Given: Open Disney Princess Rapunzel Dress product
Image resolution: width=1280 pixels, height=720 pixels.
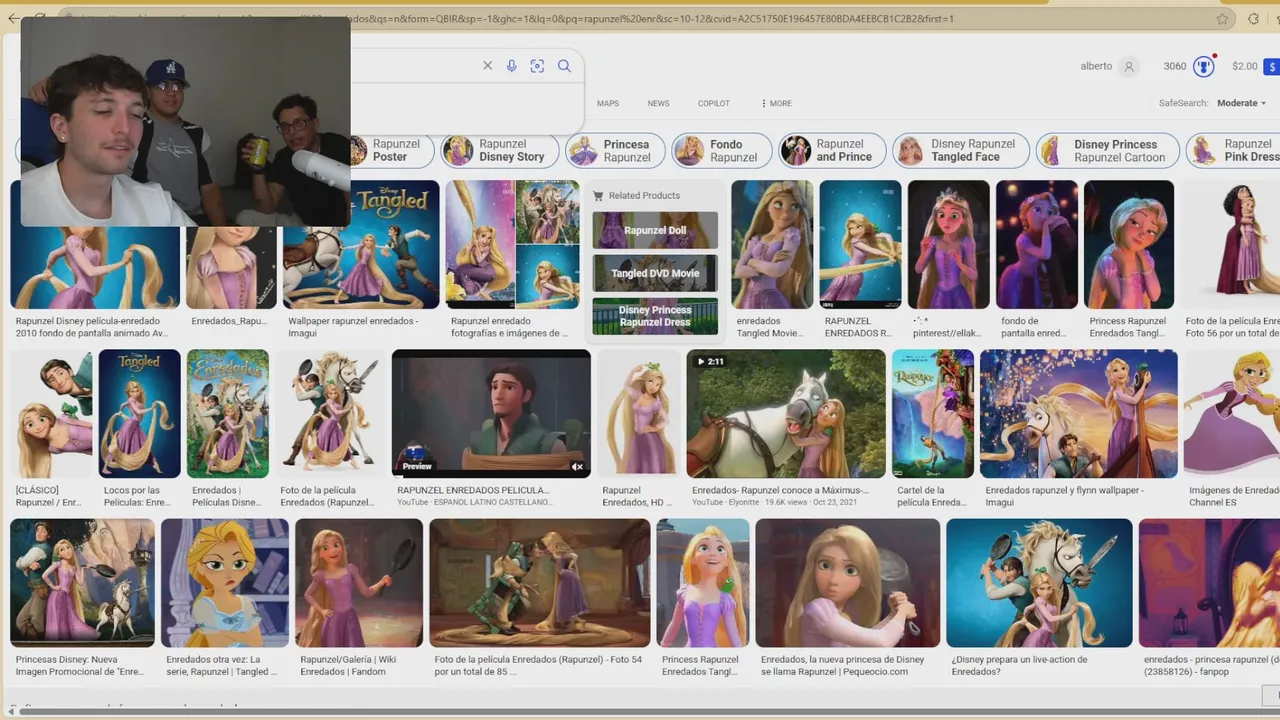Looking at the screenshot, I should coord(655,316).
